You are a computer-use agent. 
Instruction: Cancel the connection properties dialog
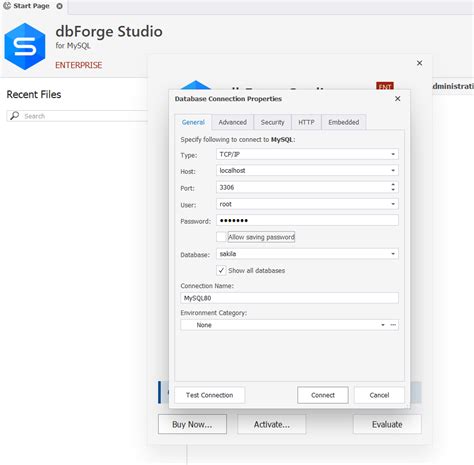(x=379, y=395)
